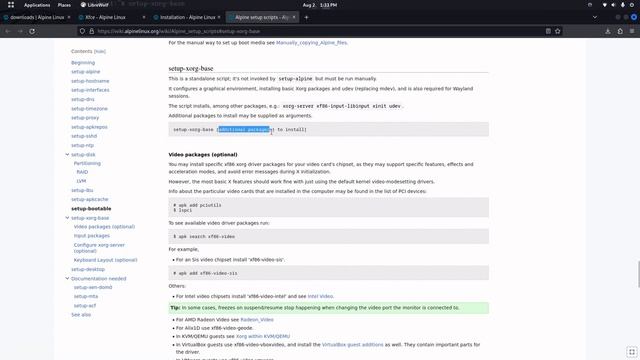Bookmark this page with star icon
Image resolution: width=640 pixels, height=360 pixels.
558,31
